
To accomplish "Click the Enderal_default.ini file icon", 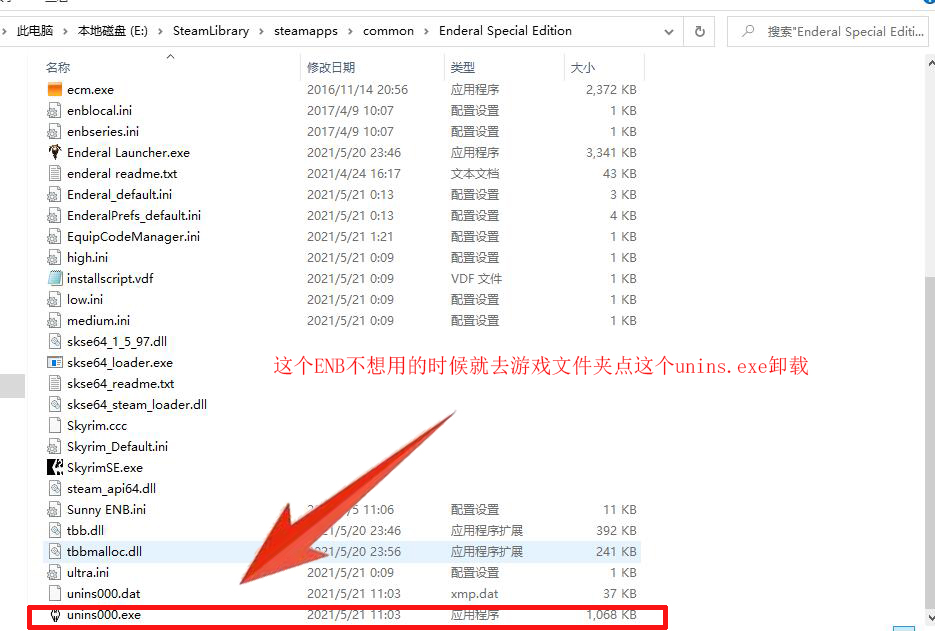I will (x=54, y=194).
